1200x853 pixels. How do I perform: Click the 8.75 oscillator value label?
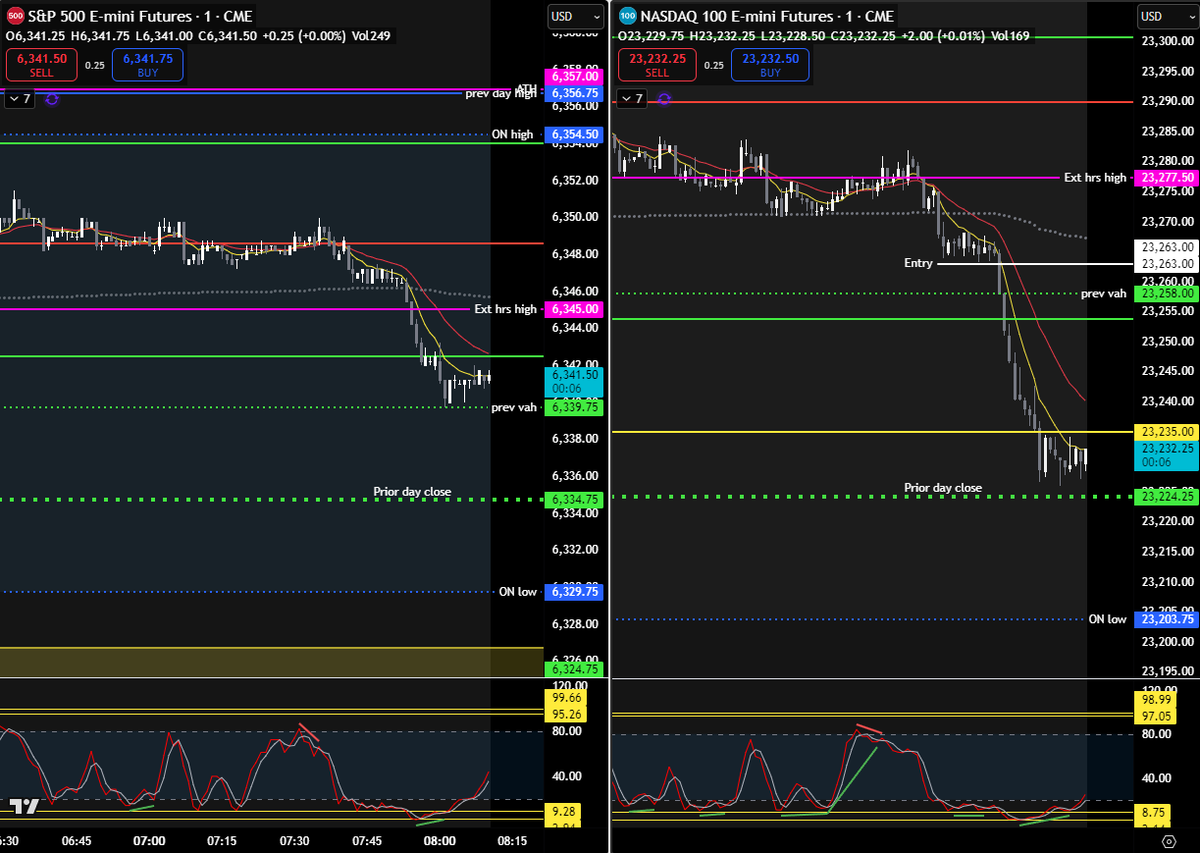click(x=1152, y=815)
